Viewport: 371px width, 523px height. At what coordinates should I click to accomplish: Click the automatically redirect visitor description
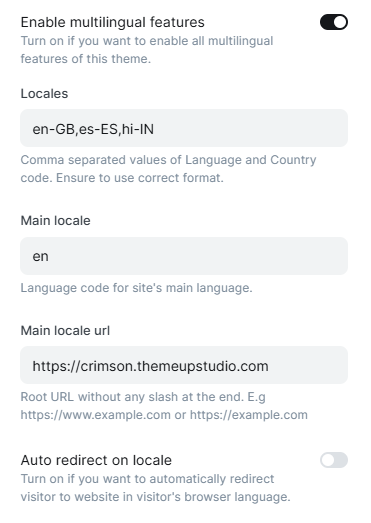(155, 488)
